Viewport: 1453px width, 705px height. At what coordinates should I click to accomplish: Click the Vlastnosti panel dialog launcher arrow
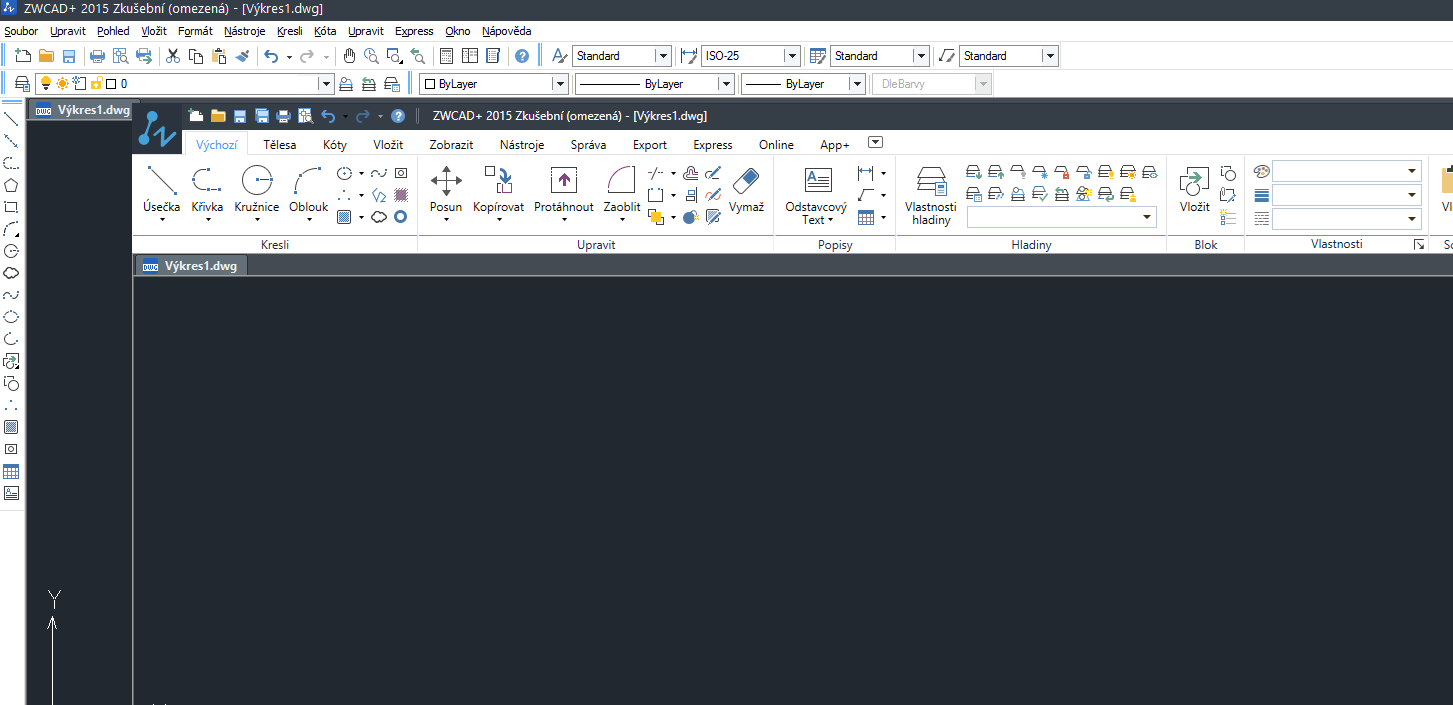[1419, 245]
